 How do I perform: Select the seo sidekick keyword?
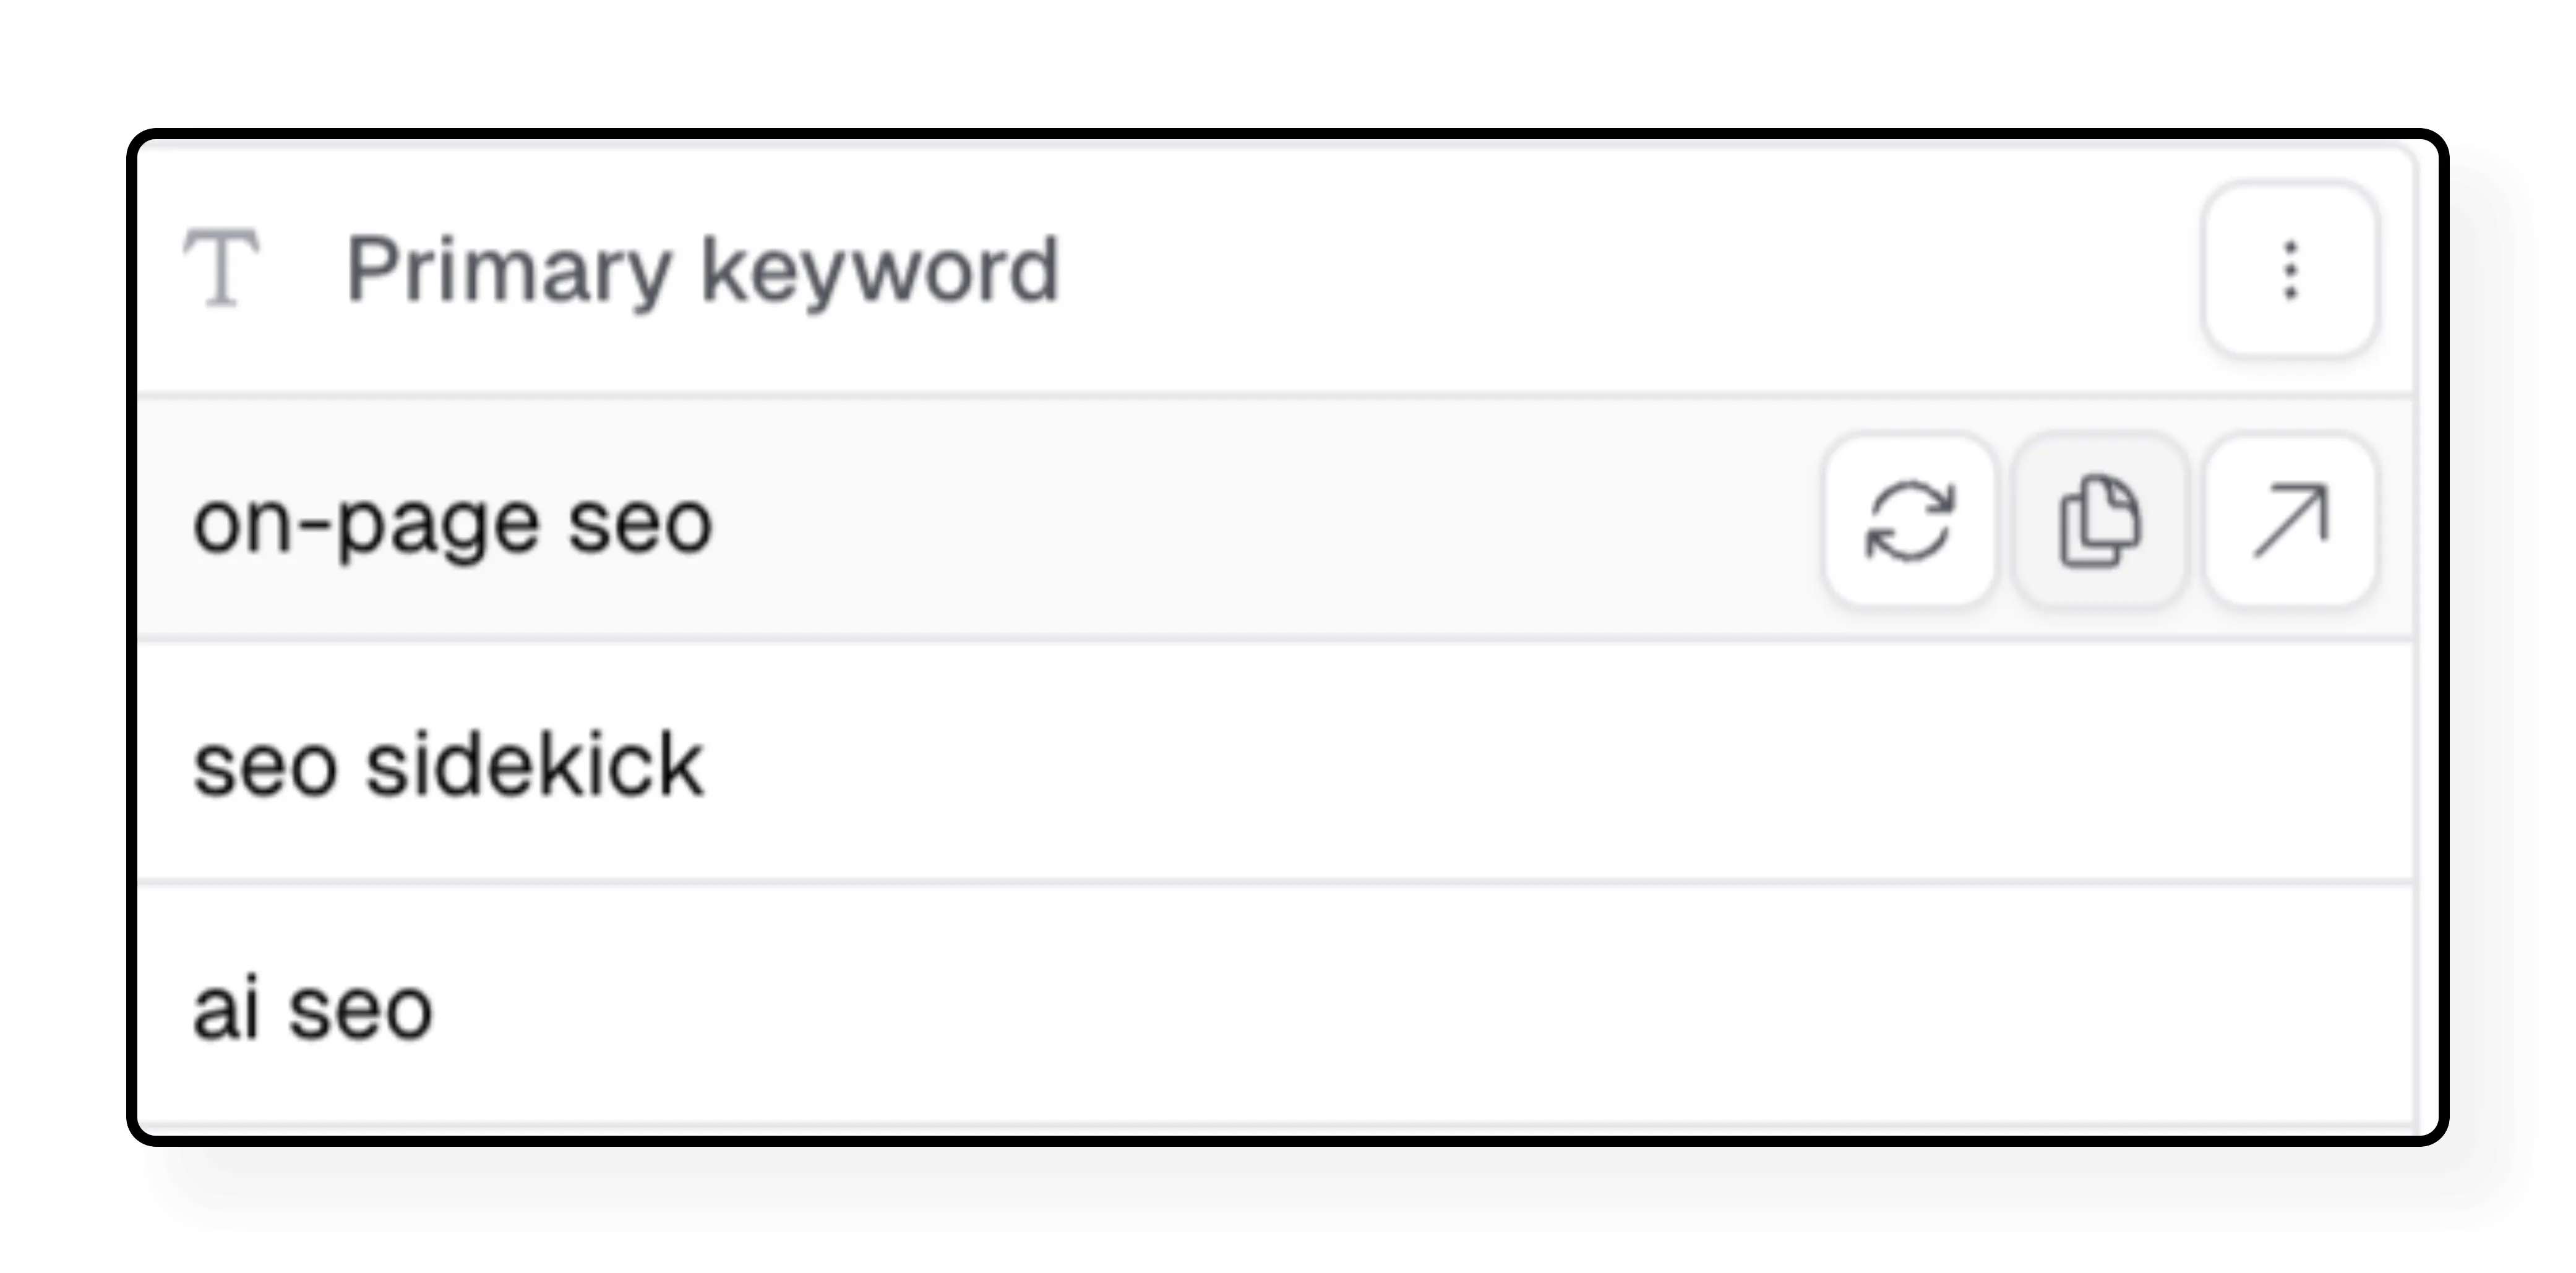tap(450, 763)
